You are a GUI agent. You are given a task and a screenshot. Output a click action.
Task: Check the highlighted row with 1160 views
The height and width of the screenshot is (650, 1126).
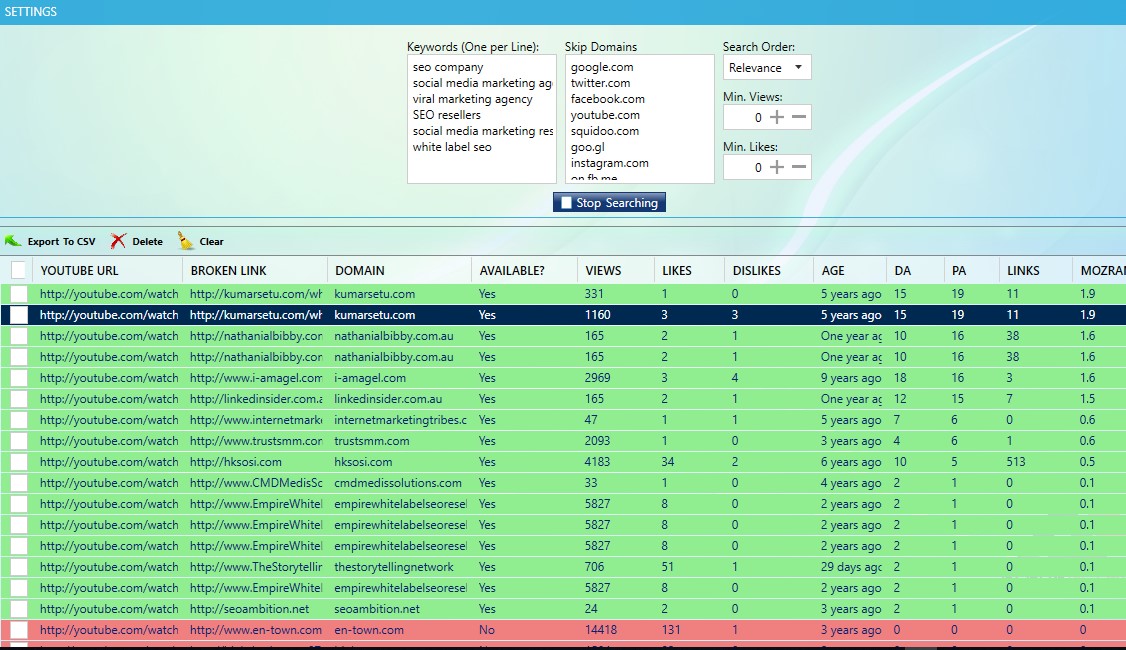point(19,315)
